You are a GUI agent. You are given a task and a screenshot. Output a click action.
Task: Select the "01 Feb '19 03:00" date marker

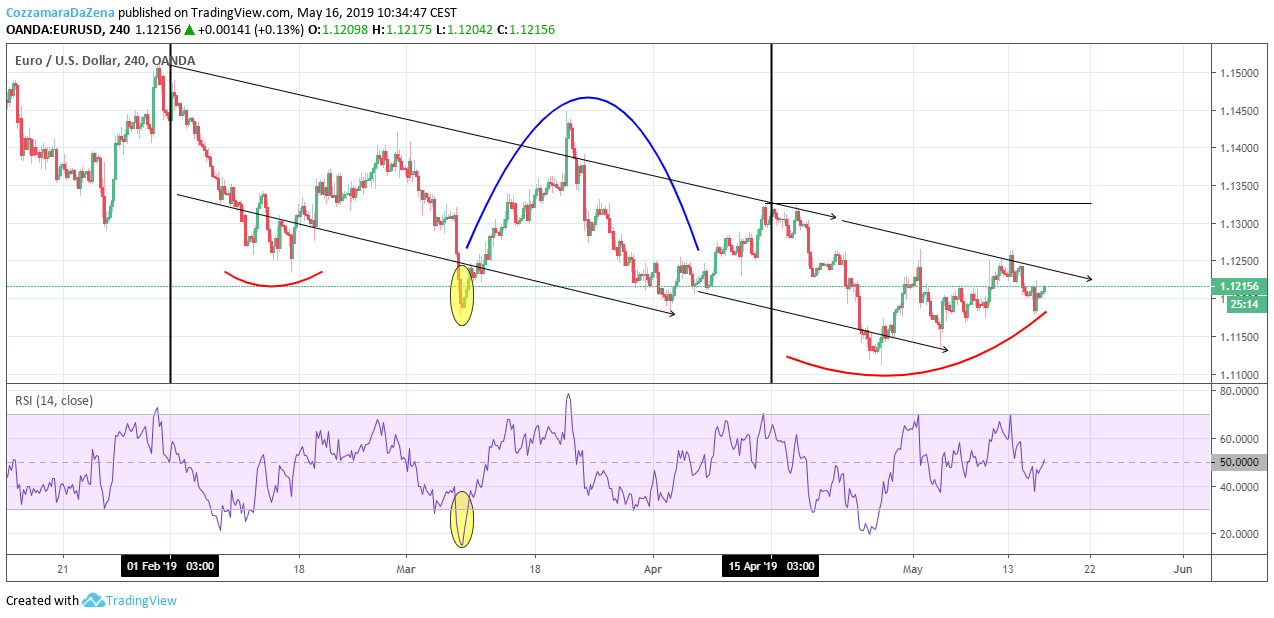[170, 568]
